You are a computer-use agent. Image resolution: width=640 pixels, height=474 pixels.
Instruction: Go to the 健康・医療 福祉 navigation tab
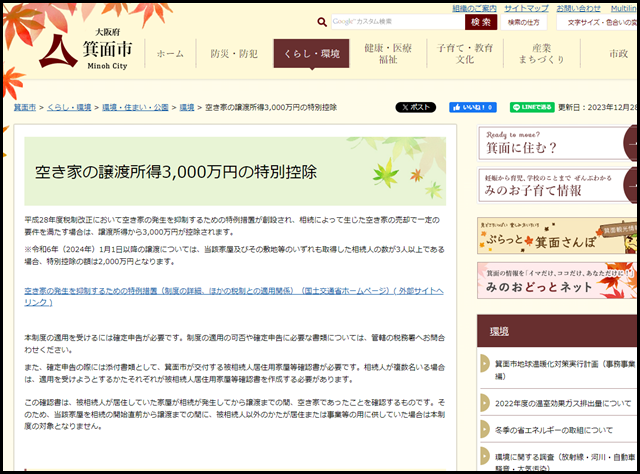click(388, 53)
